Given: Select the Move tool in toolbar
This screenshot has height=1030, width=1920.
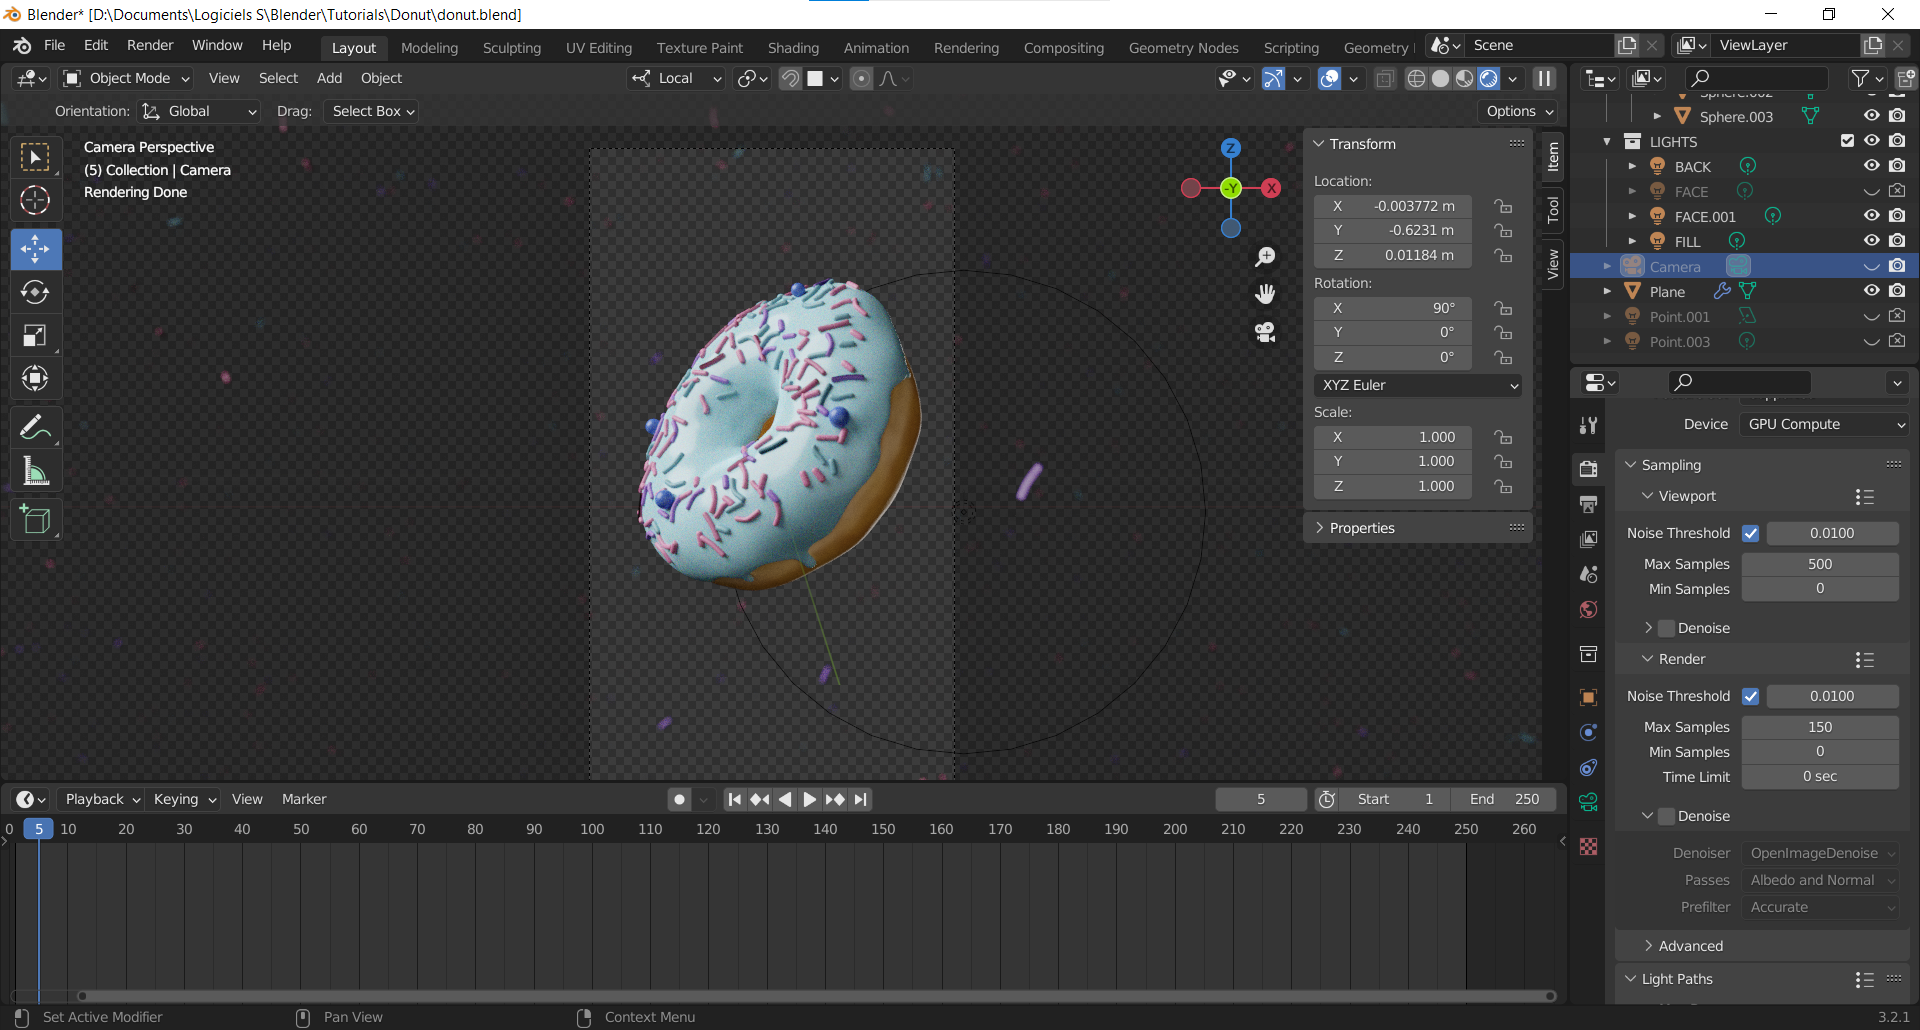Looking at the screenshot, I should click(36, 249).
